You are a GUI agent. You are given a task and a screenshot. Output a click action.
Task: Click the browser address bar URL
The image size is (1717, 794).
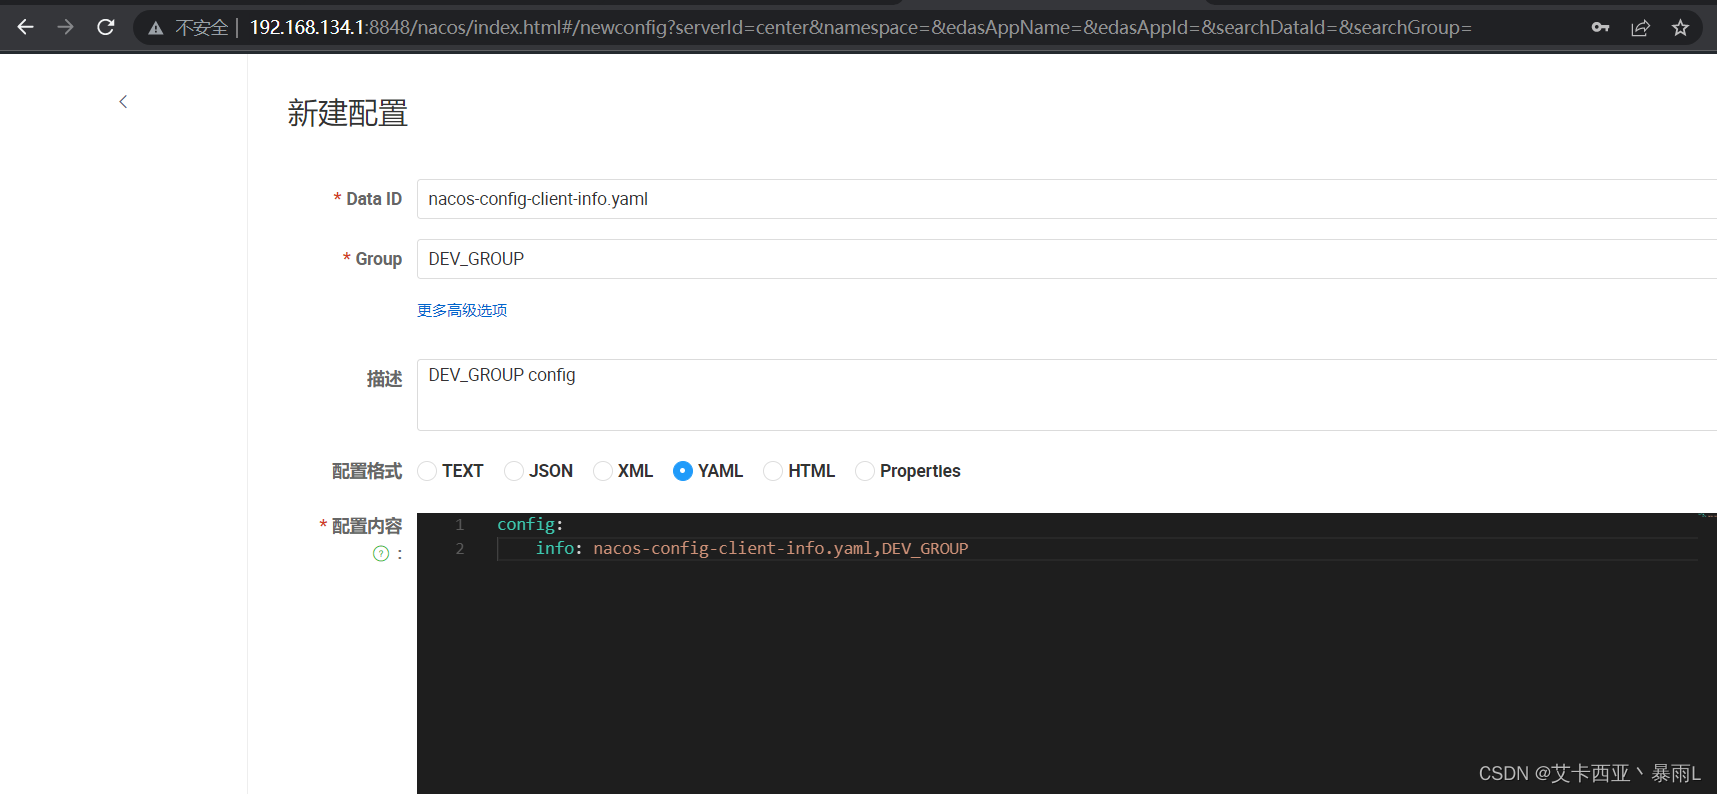click(860, 27)
